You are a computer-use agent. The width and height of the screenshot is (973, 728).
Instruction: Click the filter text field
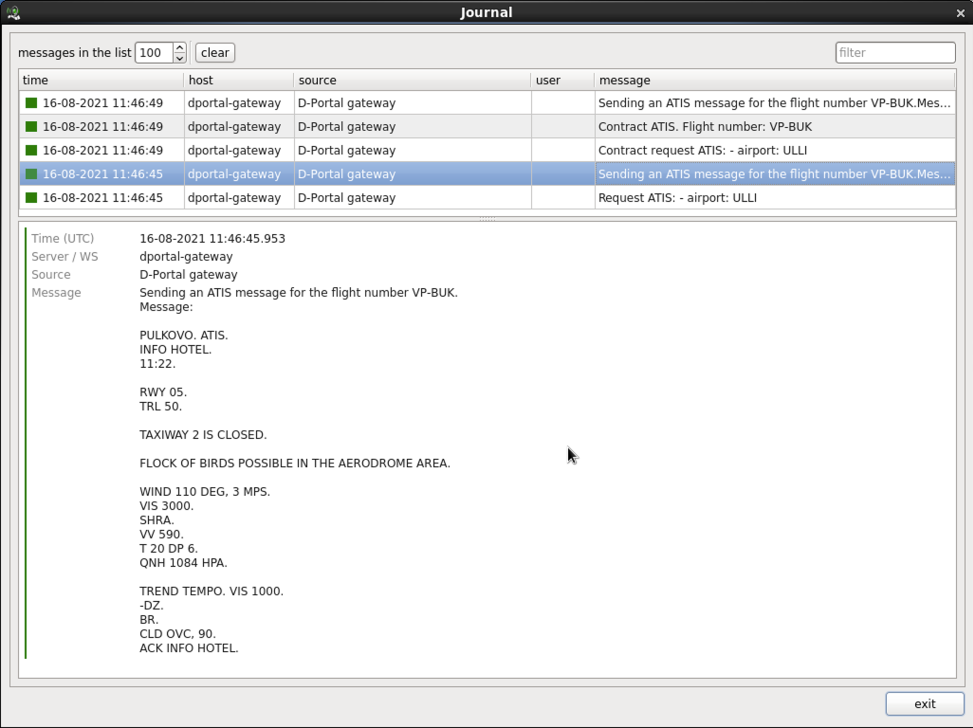point(894,53)
